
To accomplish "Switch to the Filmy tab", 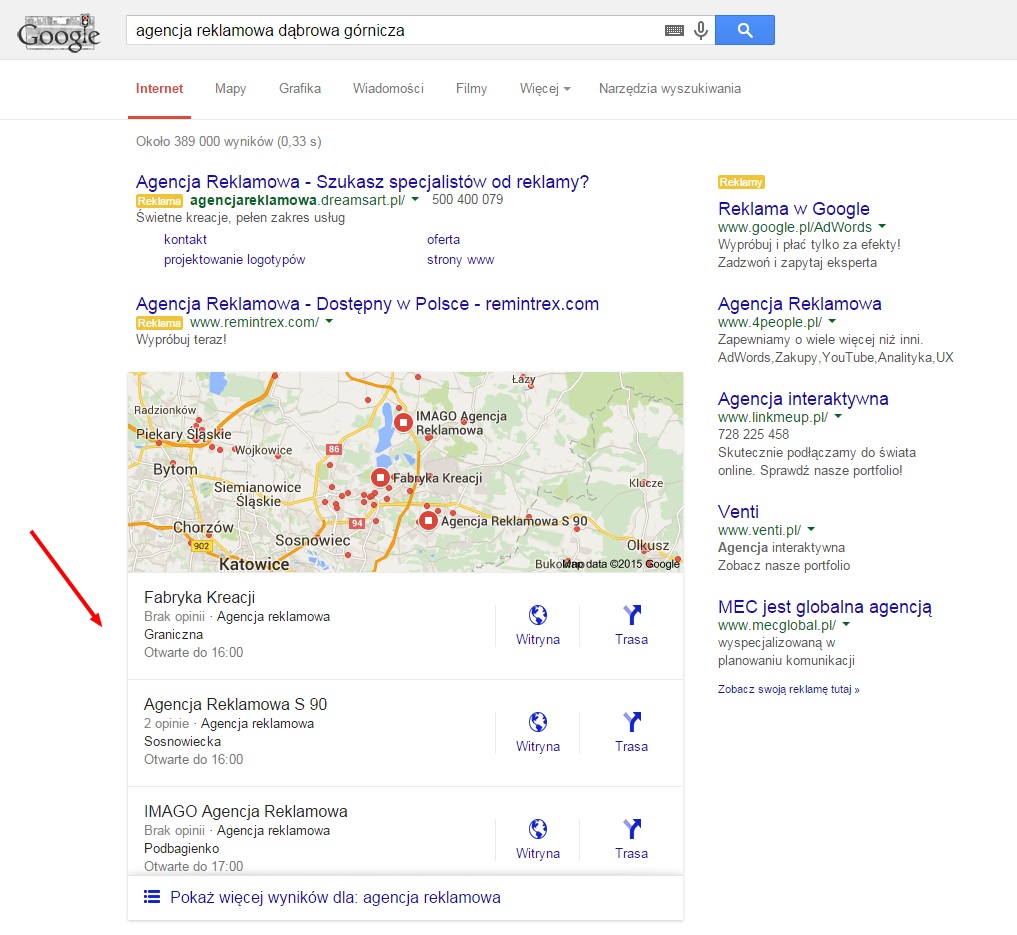I will pos(472,89).
